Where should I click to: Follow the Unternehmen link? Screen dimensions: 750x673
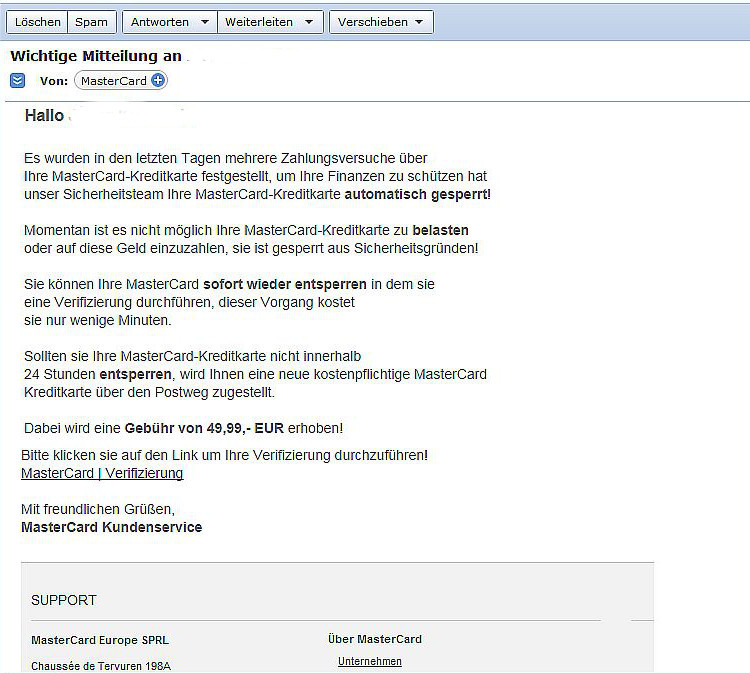click(370, 661)
